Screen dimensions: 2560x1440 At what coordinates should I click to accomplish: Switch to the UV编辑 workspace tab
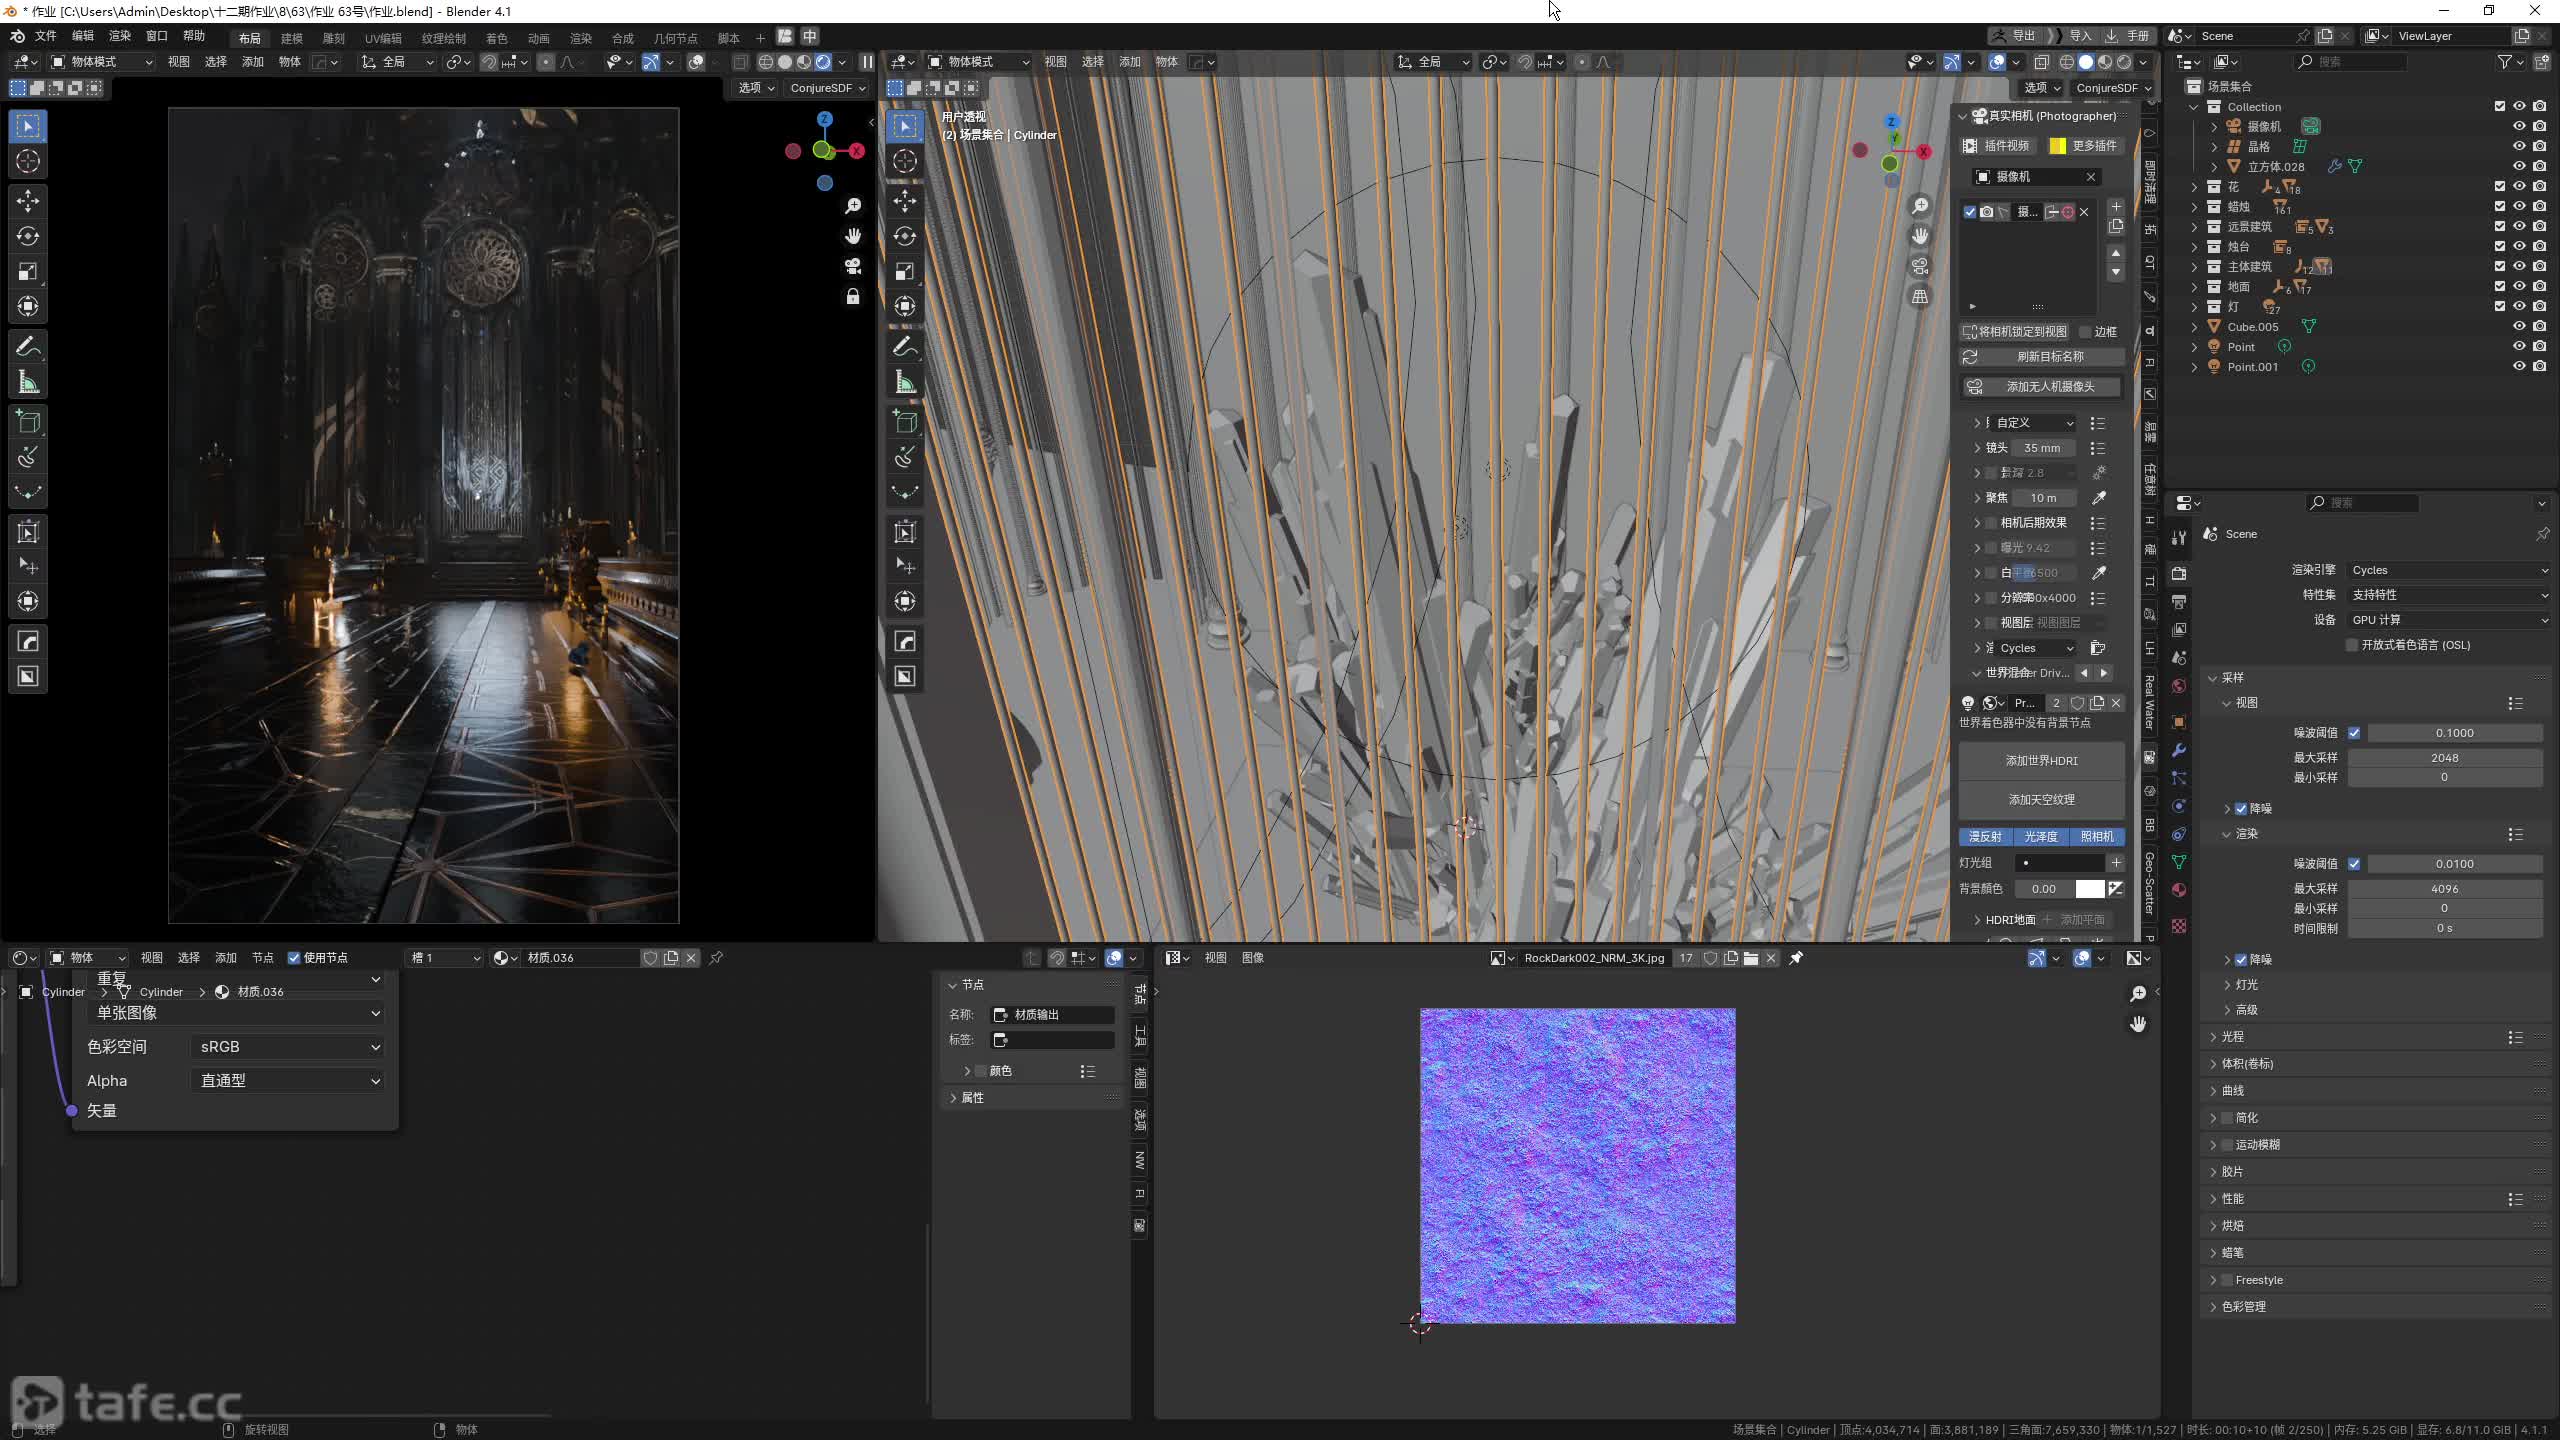click(x=383, y=38)
